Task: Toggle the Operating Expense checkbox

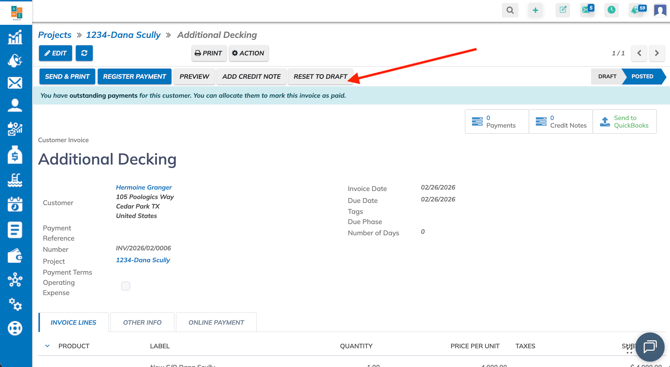Action: 125,286
